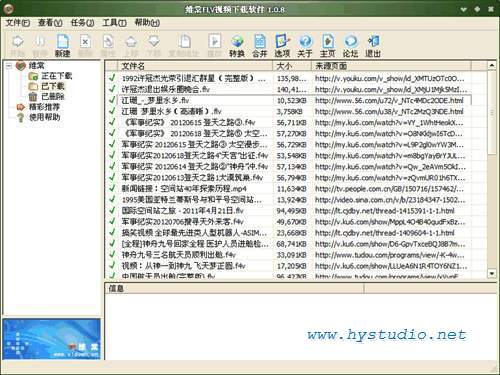
Task: Click the file list scroll-down arrow
Action: tap(492, 274)
